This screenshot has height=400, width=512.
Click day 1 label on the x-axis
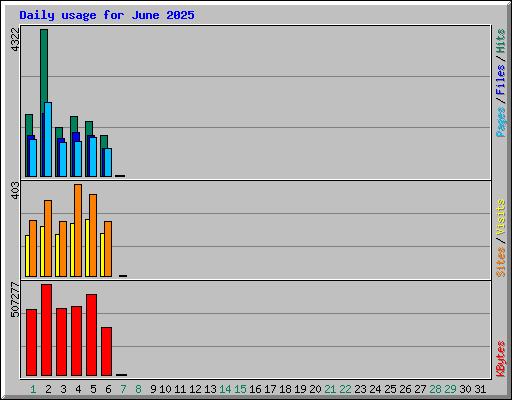coord(33,389)
